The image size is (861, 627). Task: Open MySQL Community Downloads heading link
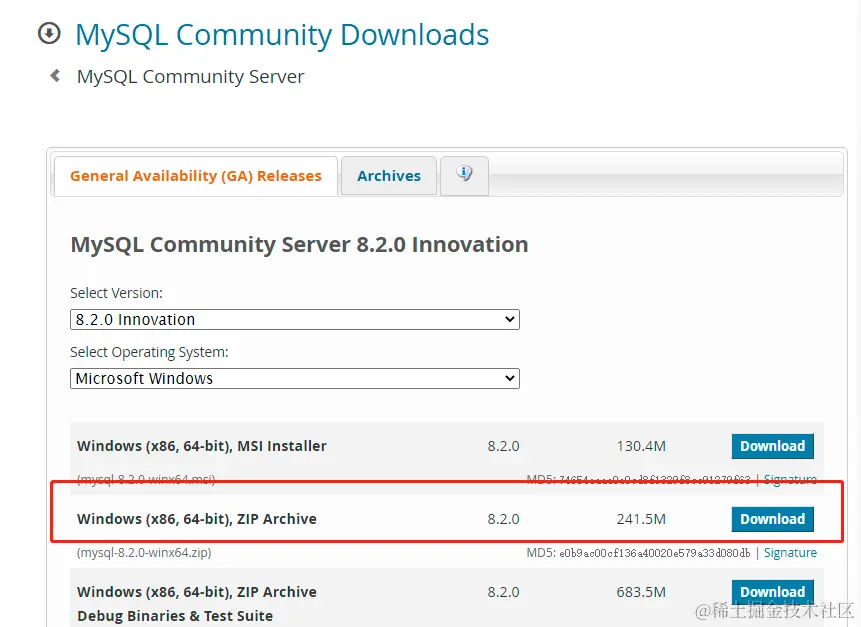coord(282,35)
